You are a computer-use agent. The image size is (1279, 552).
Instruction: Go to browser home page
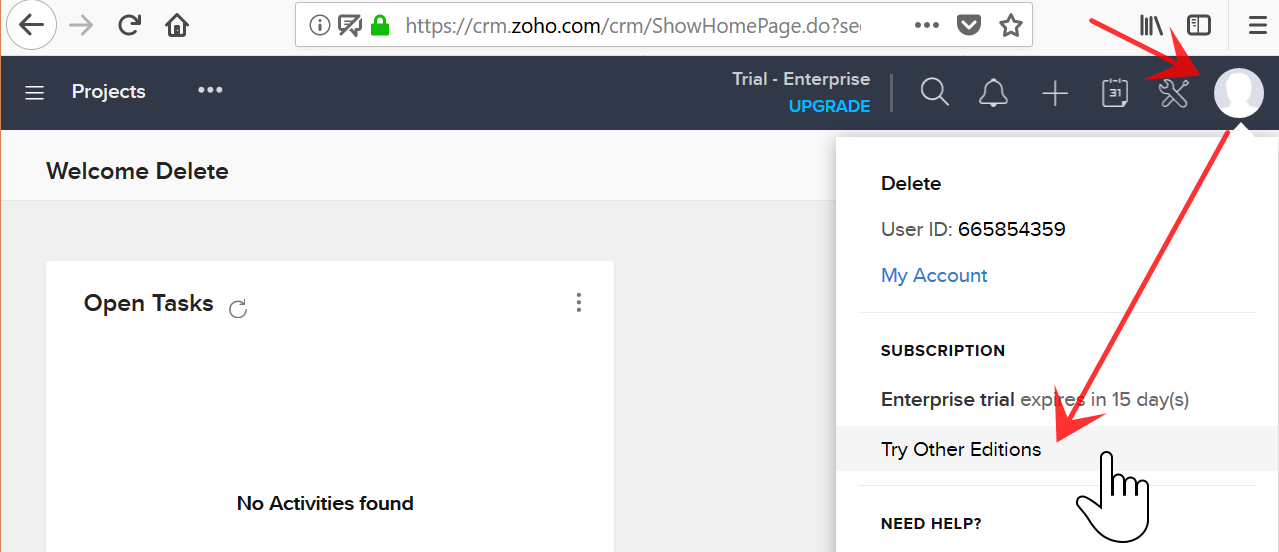tap(177, 25)
